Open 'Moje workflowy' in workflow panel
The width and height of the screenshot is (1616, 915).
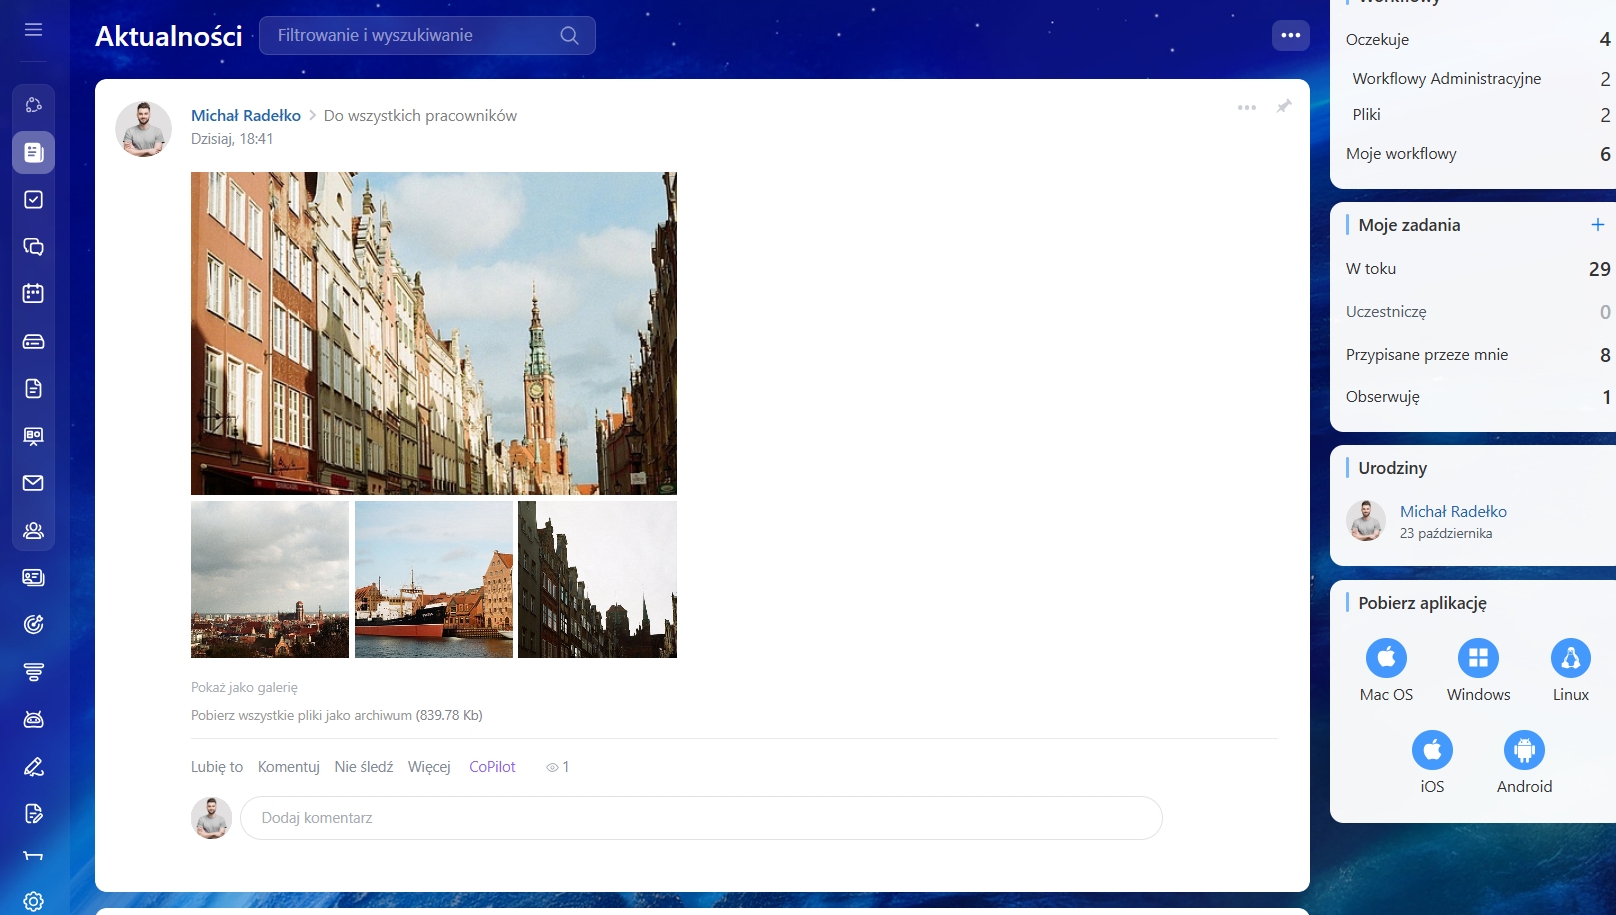point(1401,154)
